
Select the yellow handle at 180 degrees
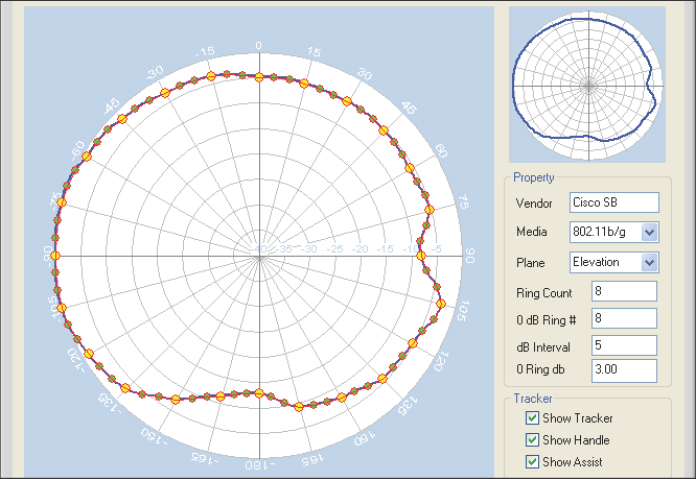tap(259, 393)
